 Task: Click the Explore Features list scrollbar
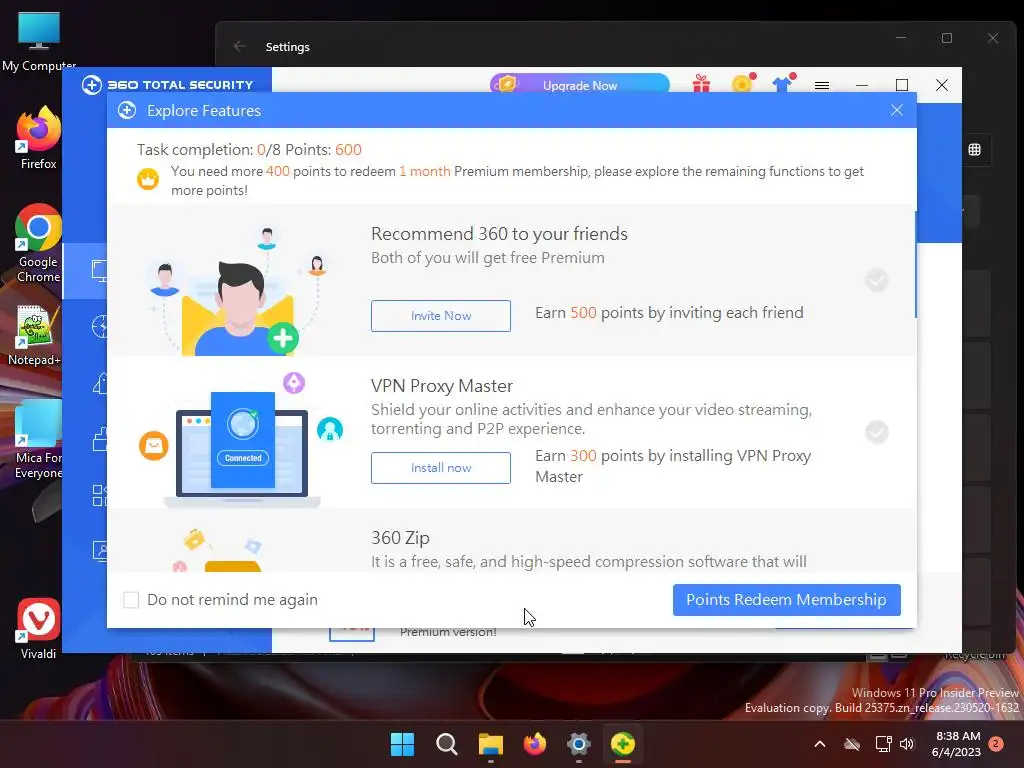[916, 264]
